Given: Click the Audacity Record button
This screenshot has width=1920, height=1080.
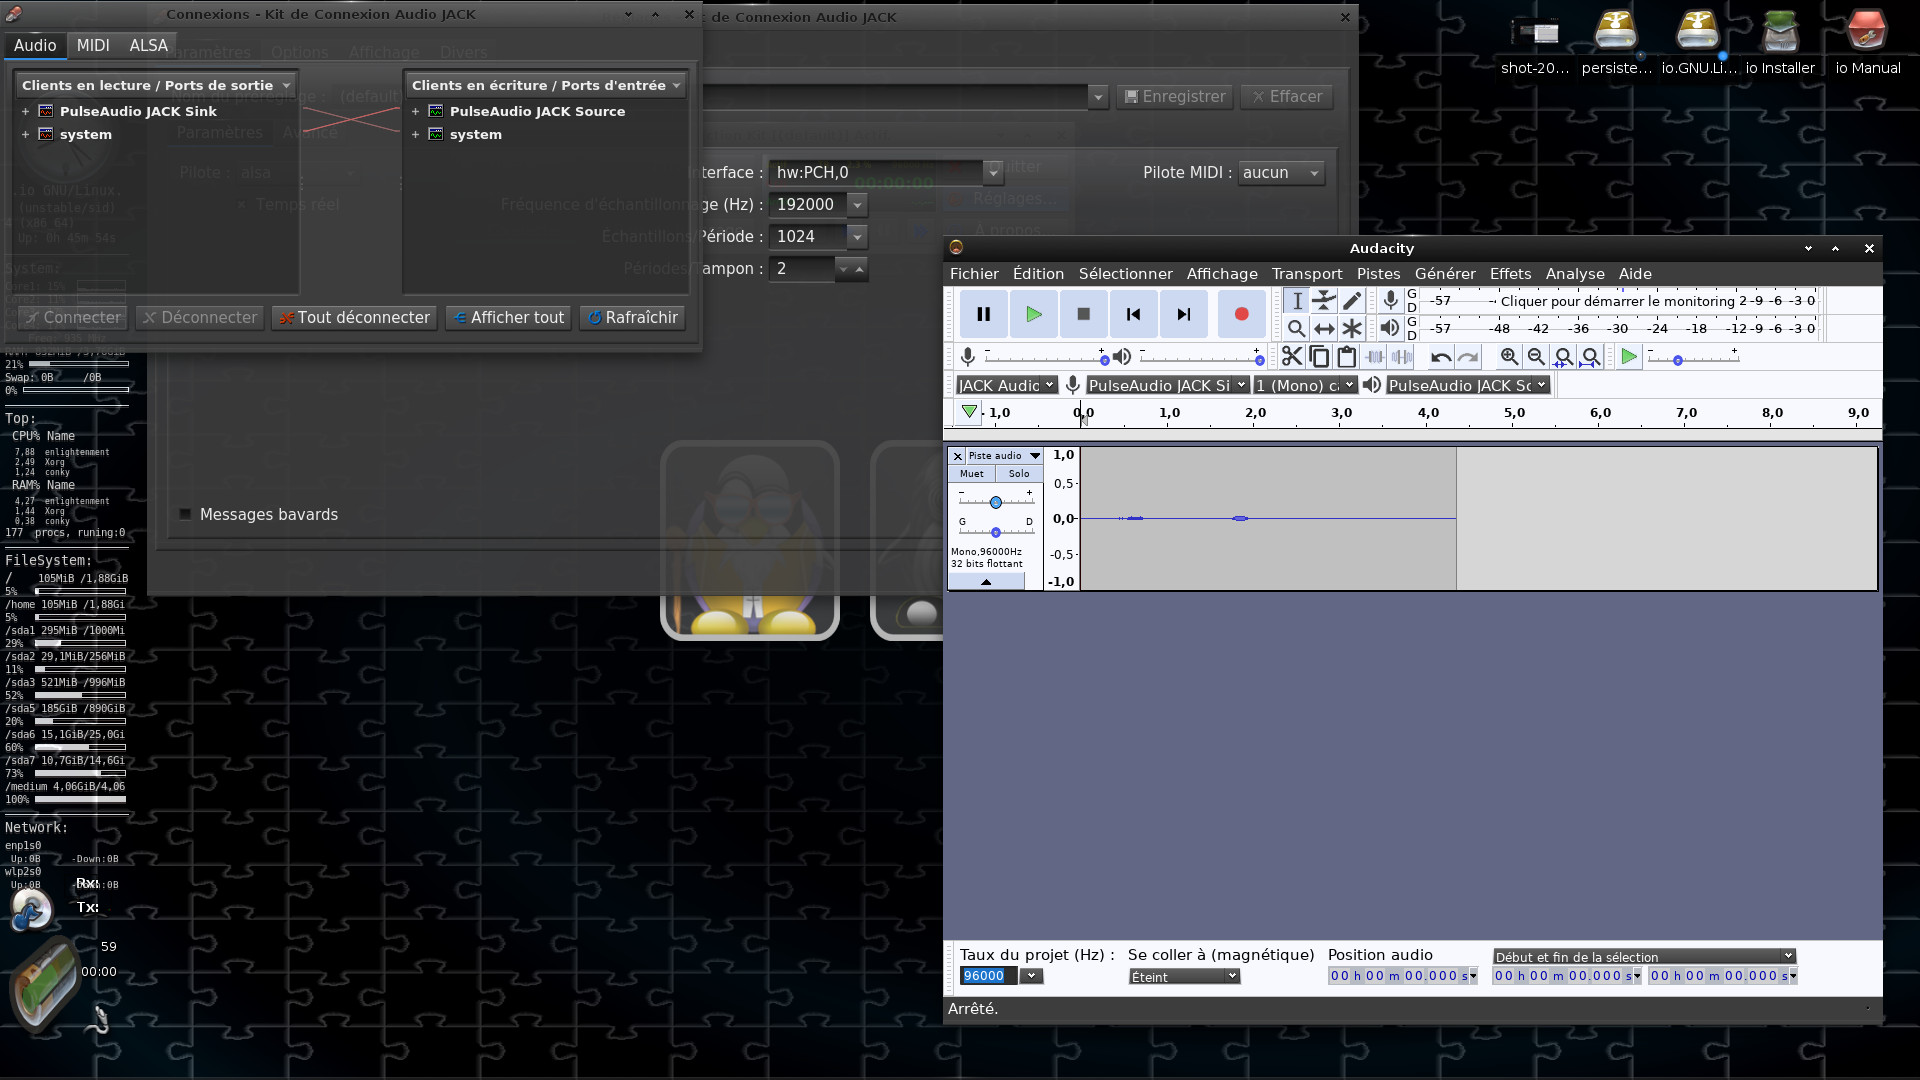Looking at the screenshot, I should tap(1241, 314).
